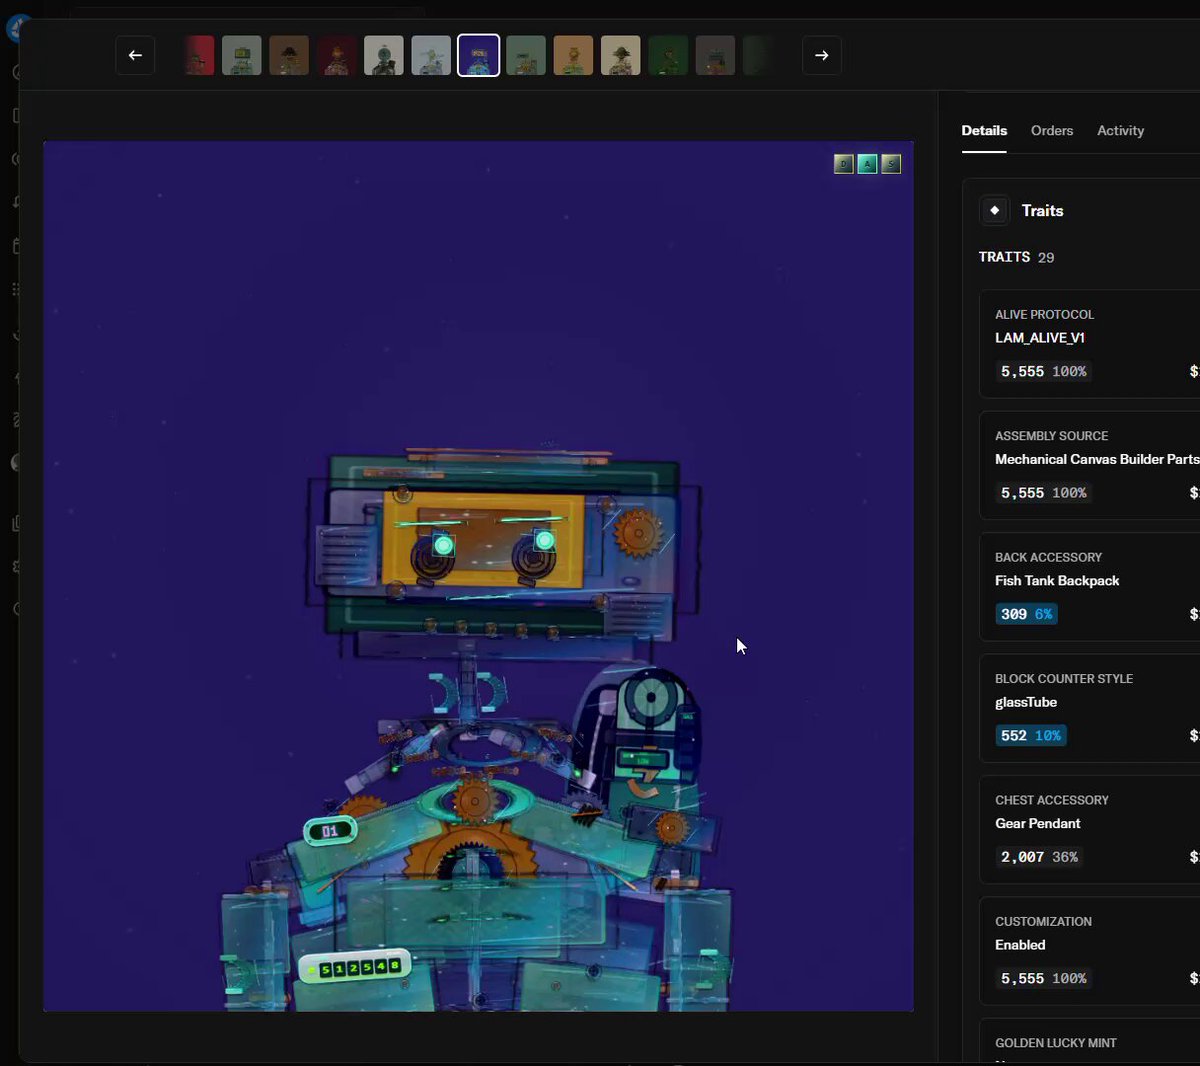Click the 2,007 36% rarity count

pos(1039,857)
